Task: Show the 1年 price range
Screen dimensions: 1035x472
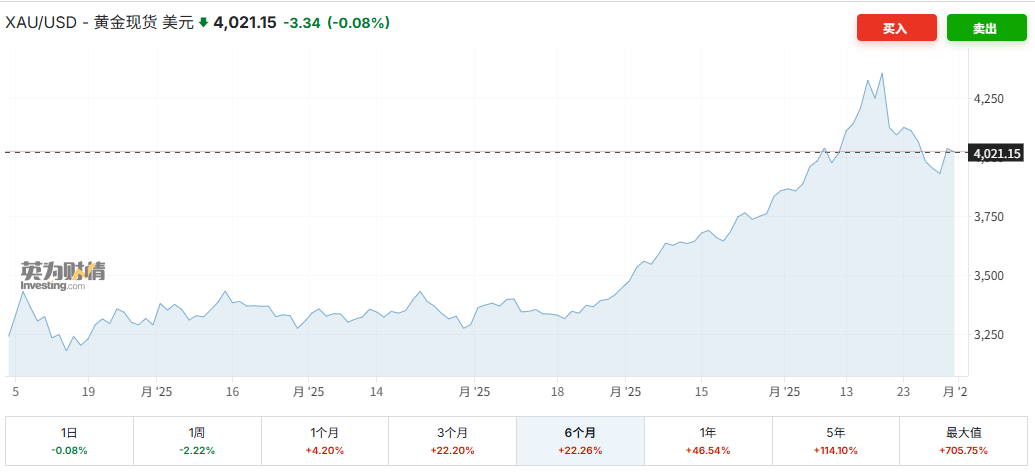Action: tap(708, 440)
